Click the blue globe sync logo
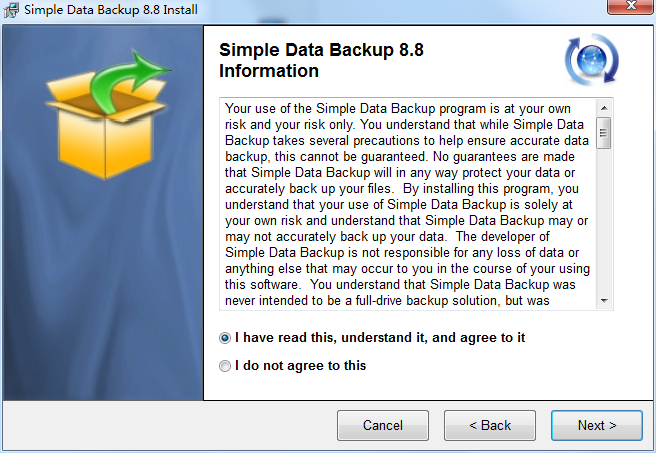This screenshot has height=453, width=656. [592, 60]
